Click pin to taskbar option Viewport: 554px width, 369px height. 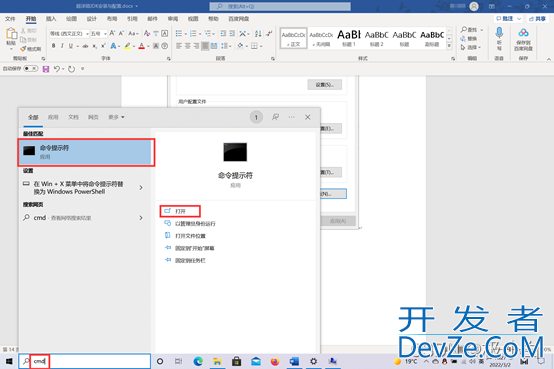pos(185,260)
